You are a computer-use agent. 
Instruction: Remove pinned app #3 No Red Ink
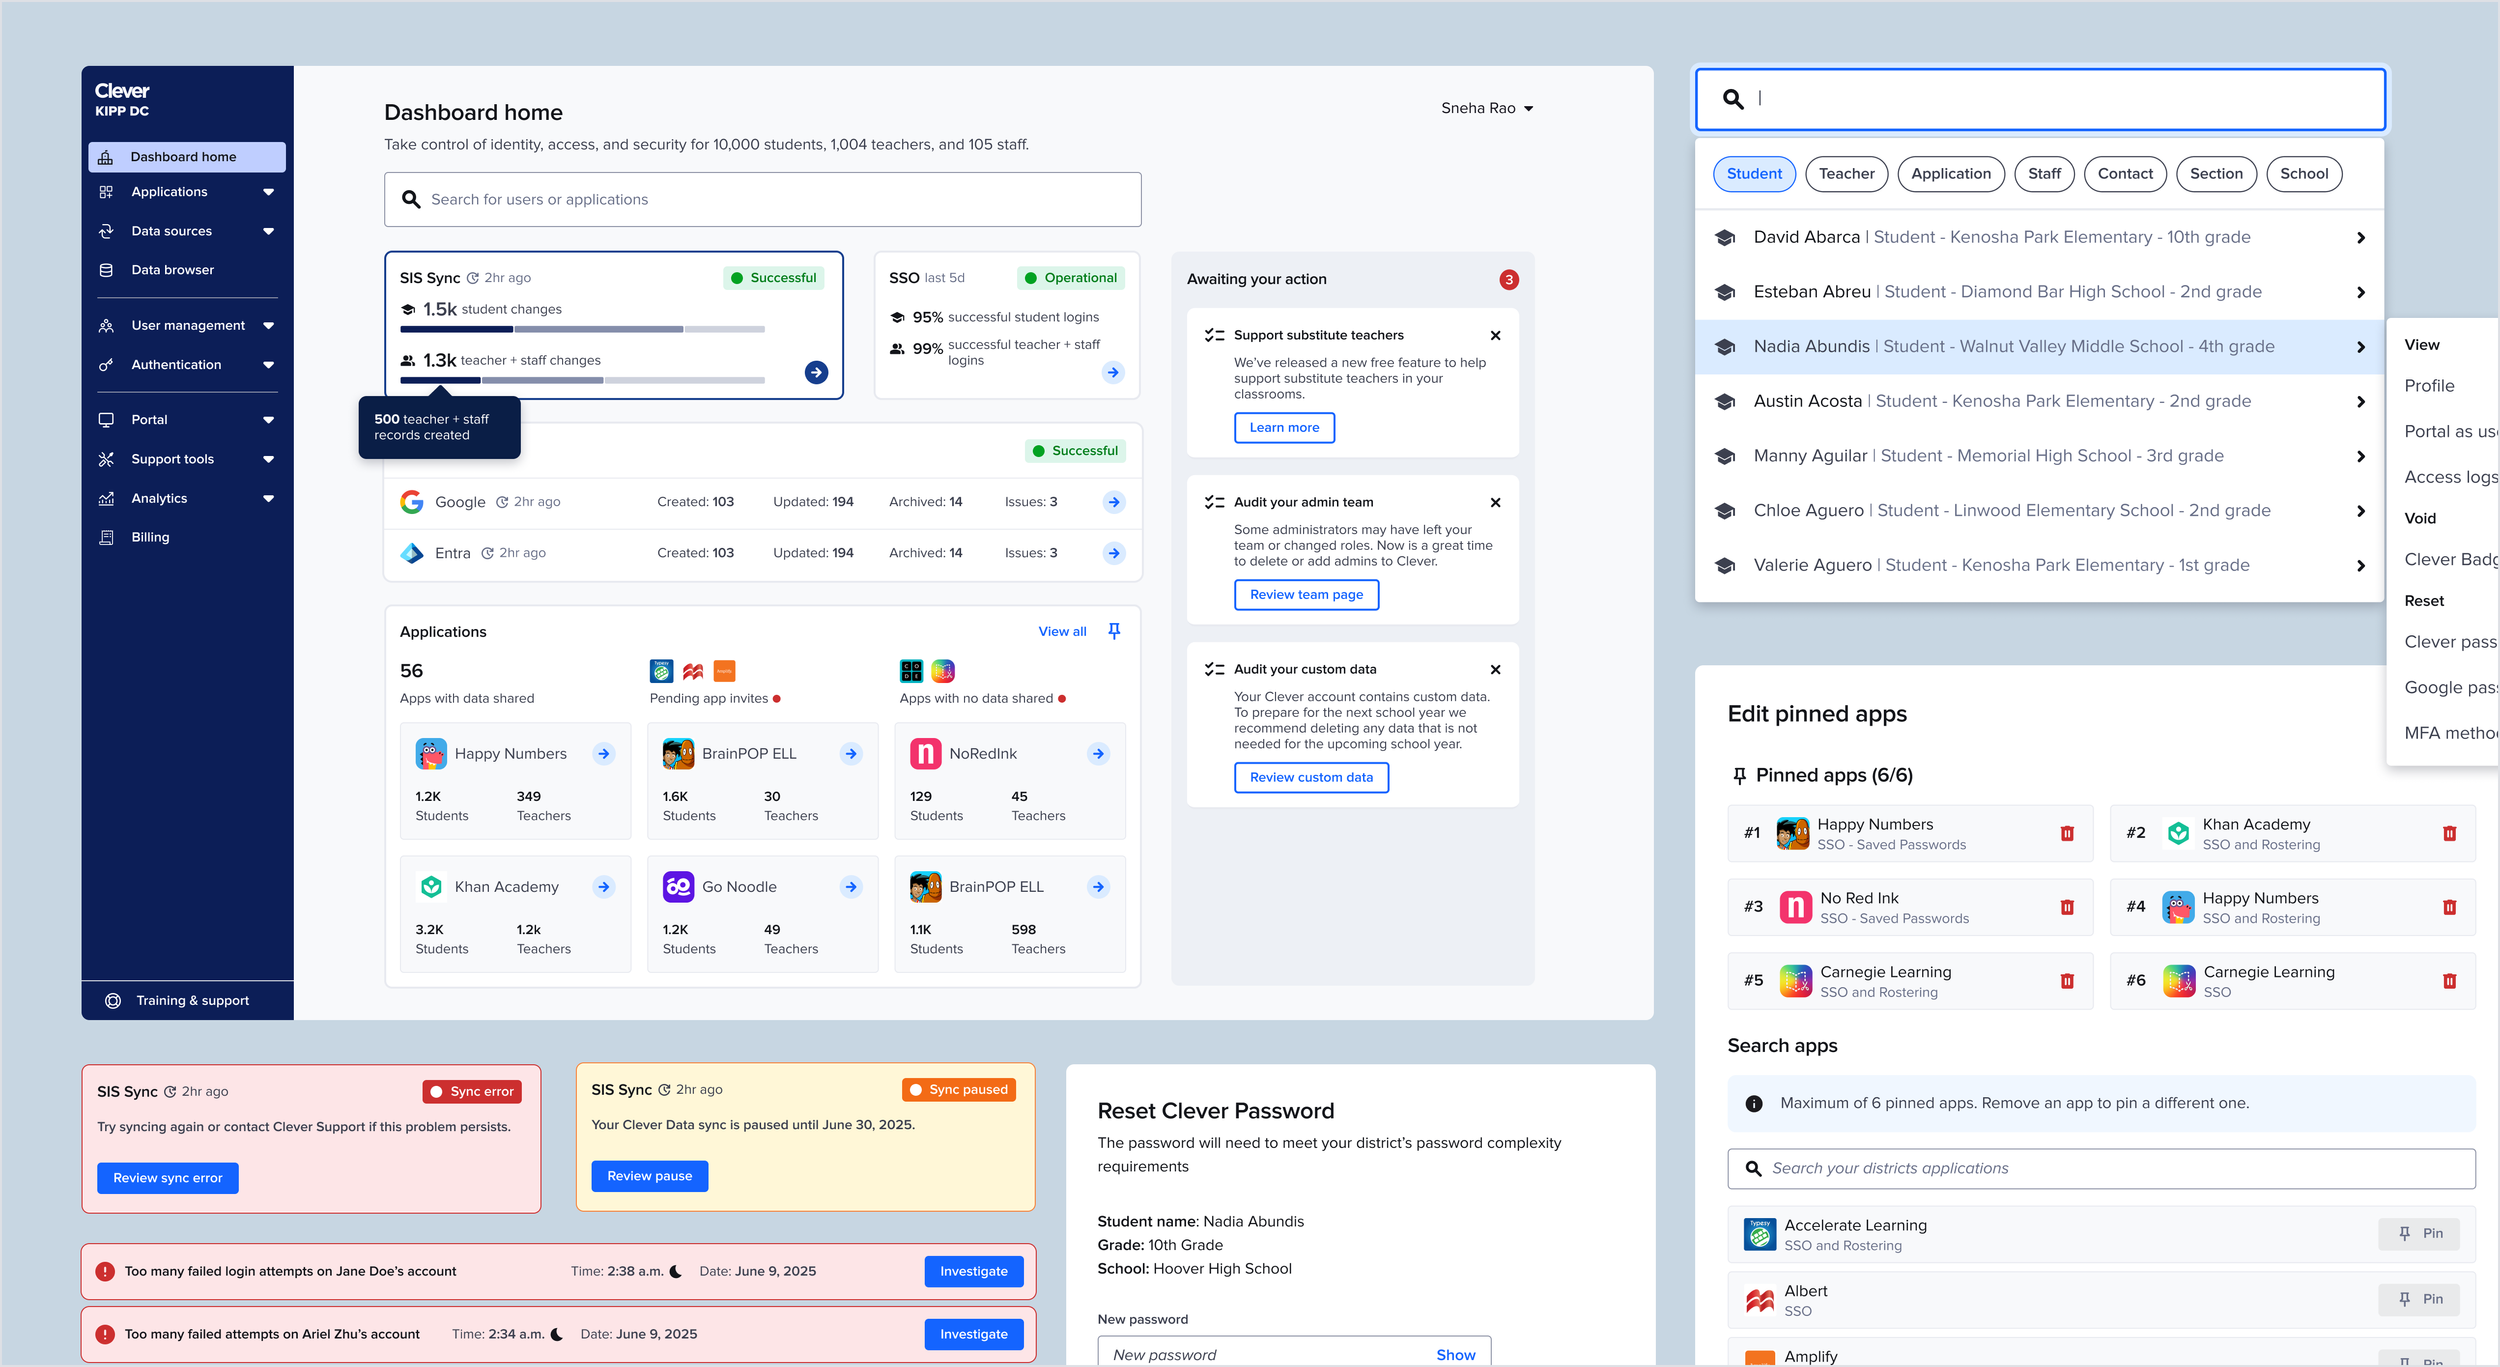pyautogui.click(x=2067, y=907)
